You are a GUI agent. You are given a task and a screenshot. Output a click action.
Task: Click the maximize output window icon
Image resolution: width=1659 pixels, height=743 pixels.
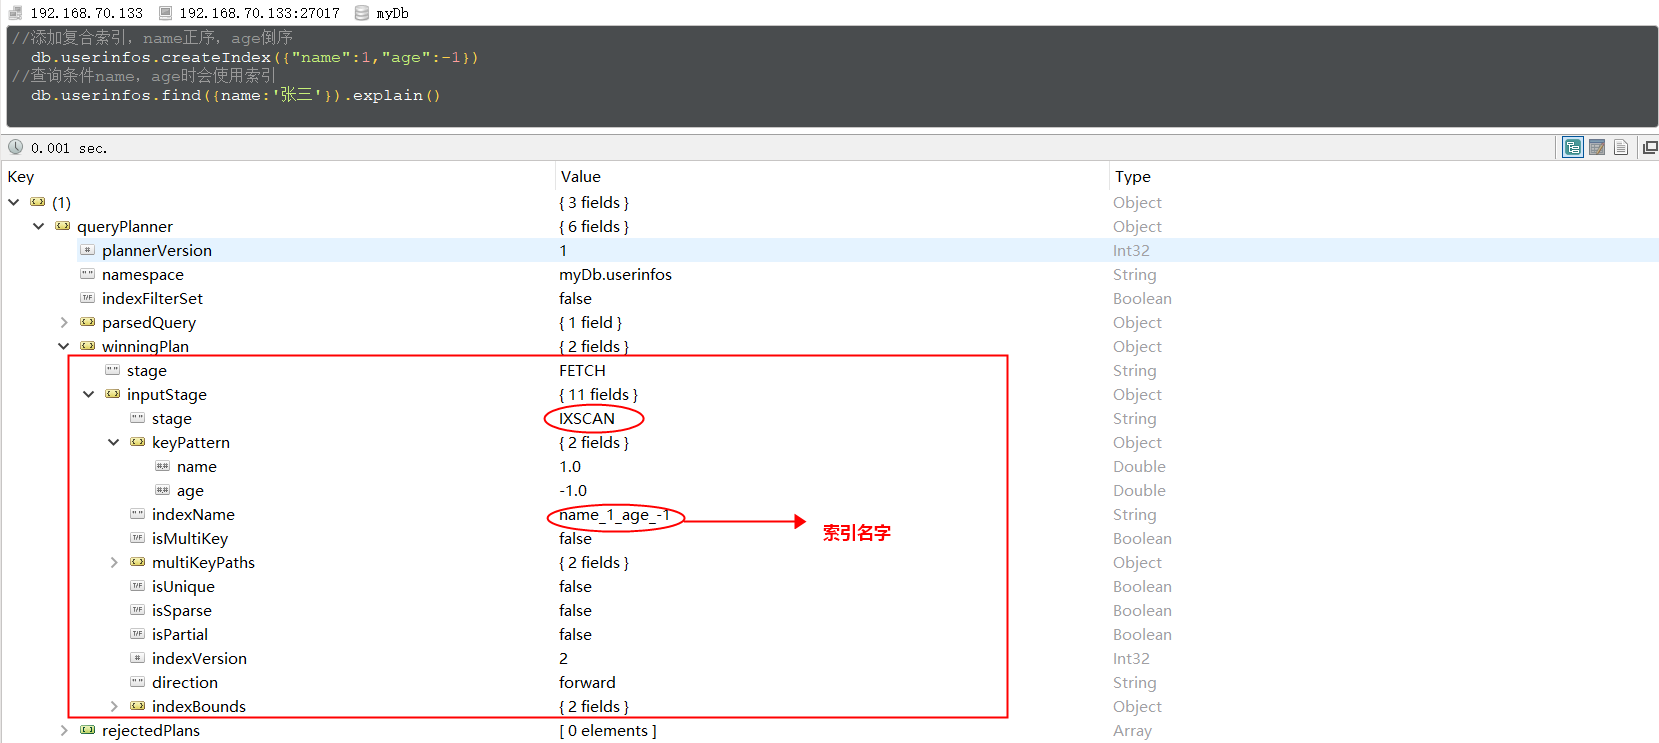[1649, 148]
